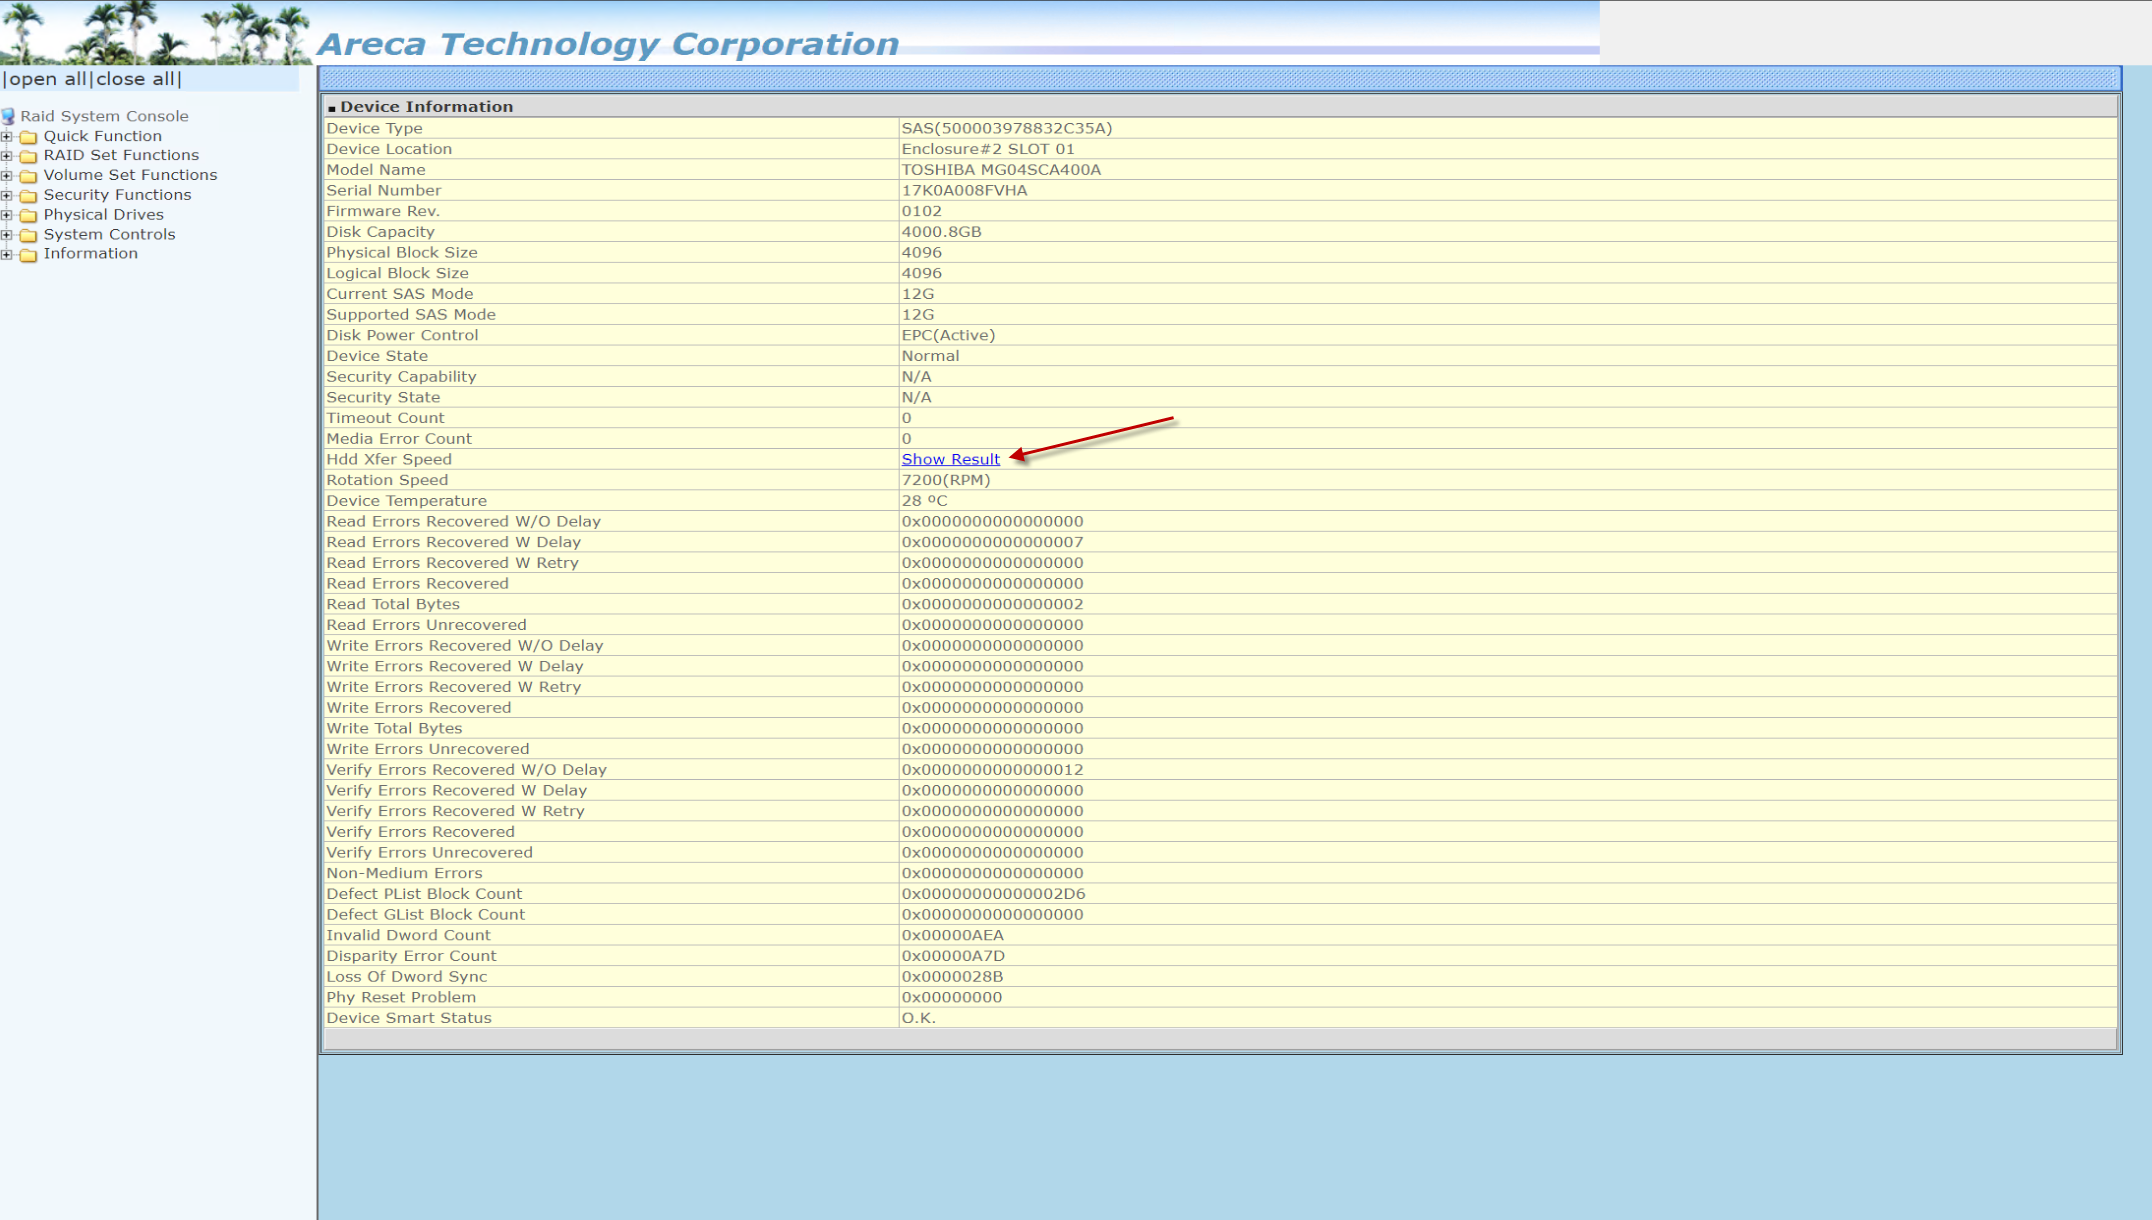Click the RAID Set Functions folder icon

pyautogui.click(x=29, y=156)
